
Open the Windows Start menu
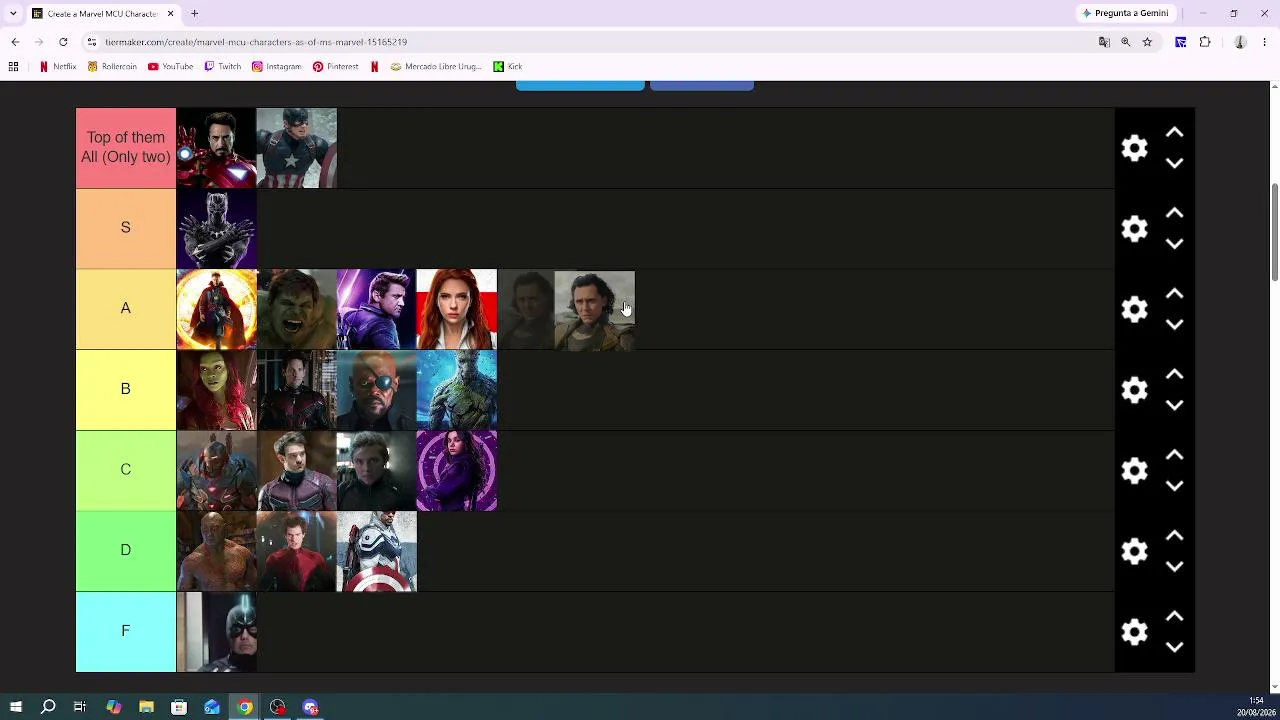[15, 707]
